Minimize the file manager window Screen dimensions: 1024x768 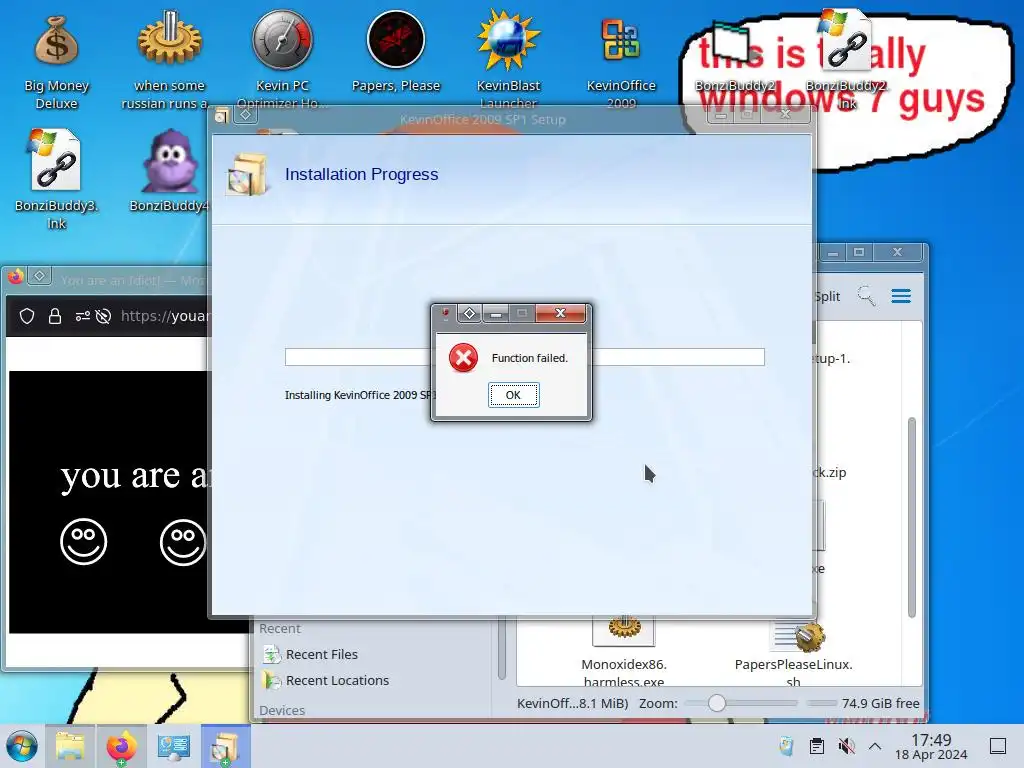click(x=833, y=253)
